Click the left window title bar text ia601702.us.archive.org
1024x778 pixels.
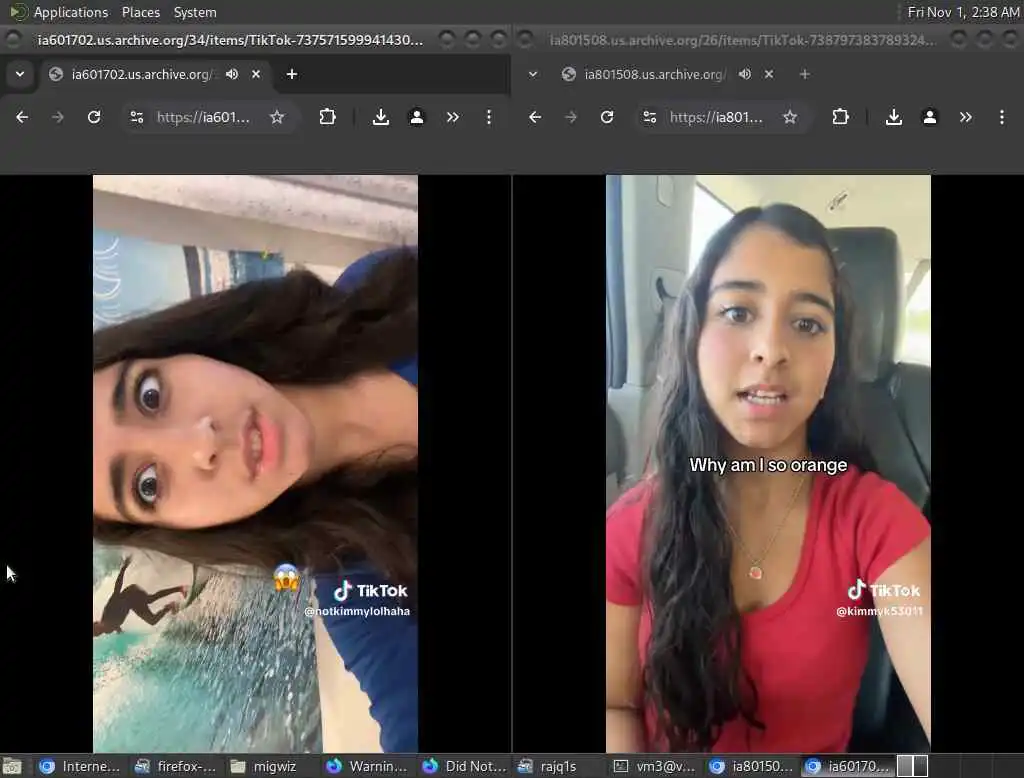click(x=230, y=40)
